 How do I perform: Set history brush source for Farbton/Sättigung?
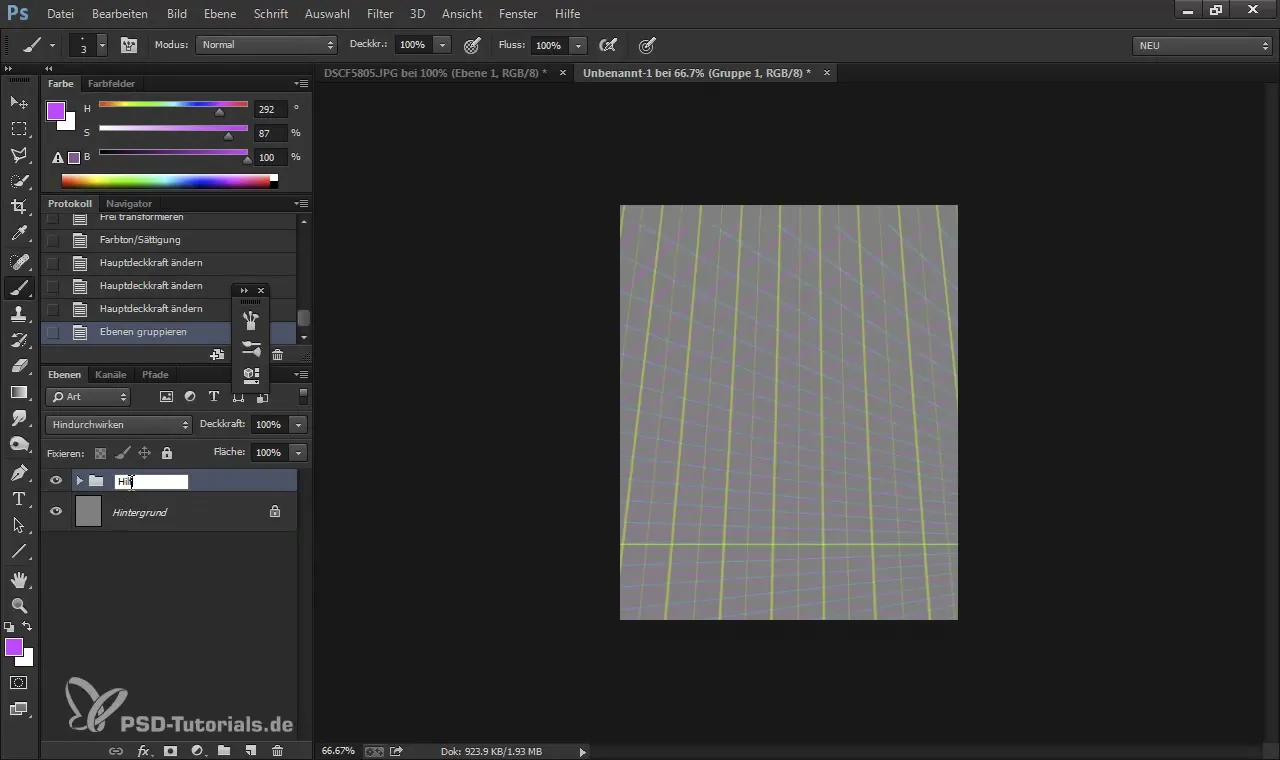pos(53,240)
